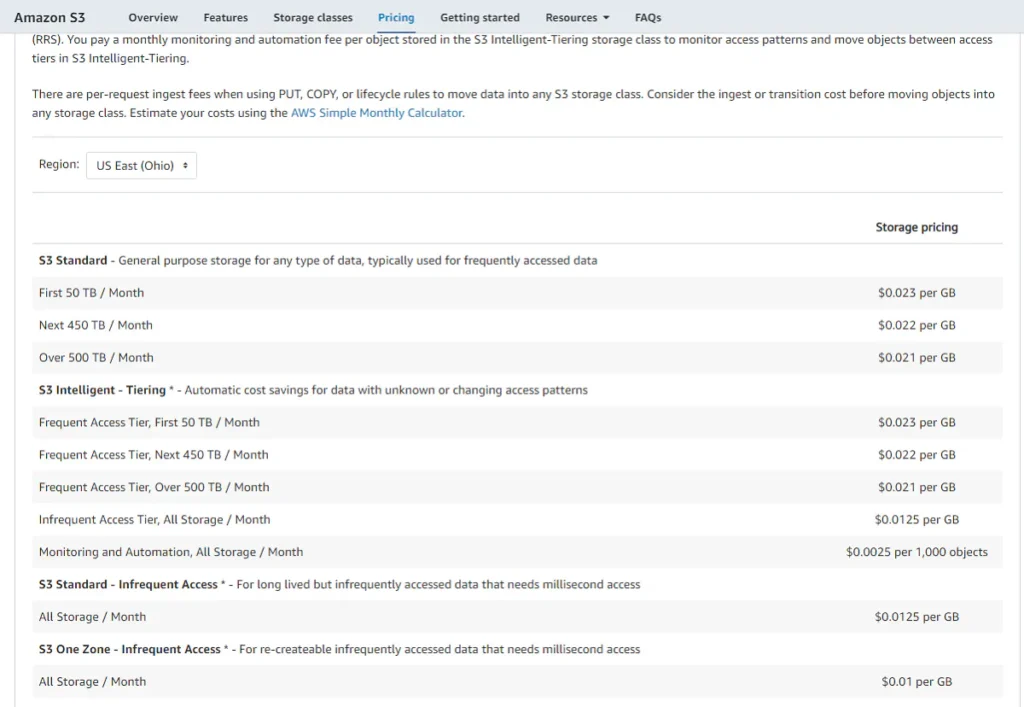
Task: Click "Next 450 TB / Month" under S3 Standard
Action: [x=95, y=325]
